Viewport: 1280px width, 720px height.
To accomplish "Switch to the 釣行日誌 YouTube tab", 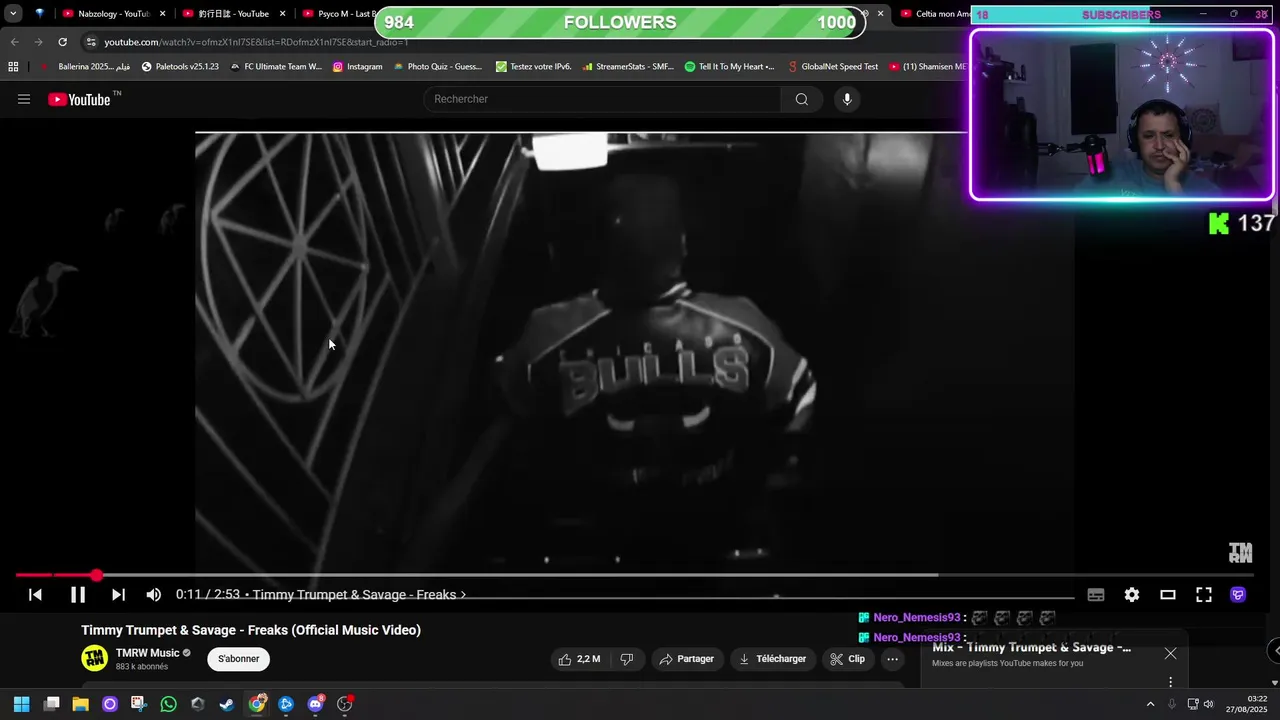I will click(x=226, y=14).
